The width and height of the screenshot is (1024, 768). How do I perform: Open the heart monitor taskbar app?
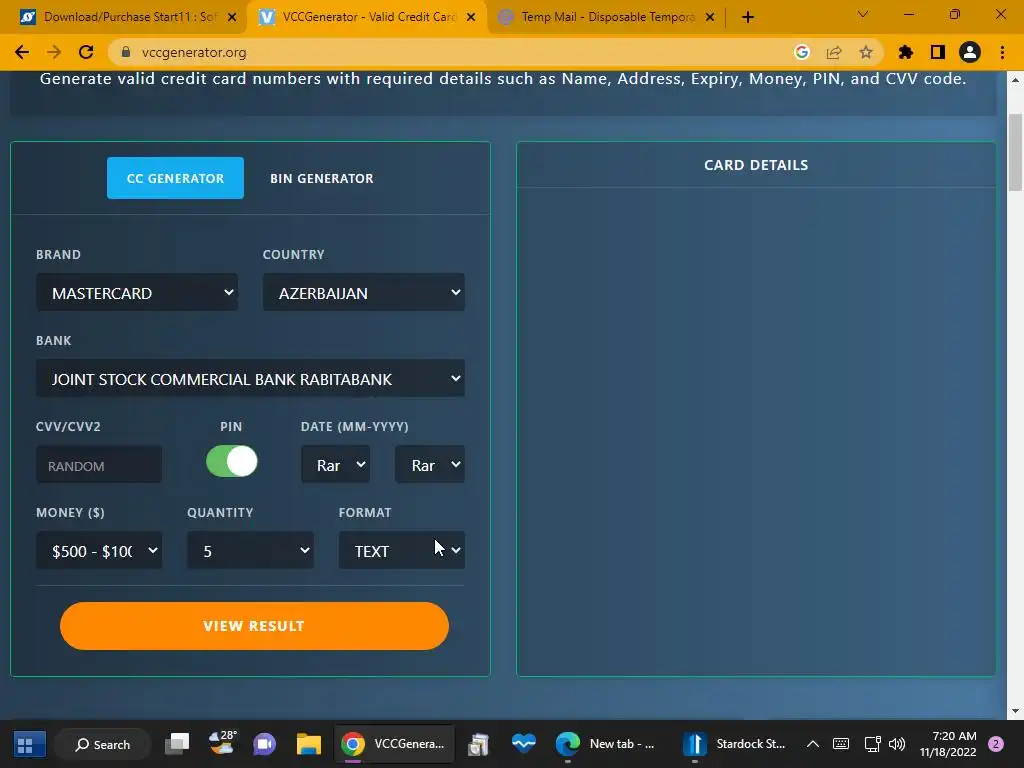[x=523, y=744]
